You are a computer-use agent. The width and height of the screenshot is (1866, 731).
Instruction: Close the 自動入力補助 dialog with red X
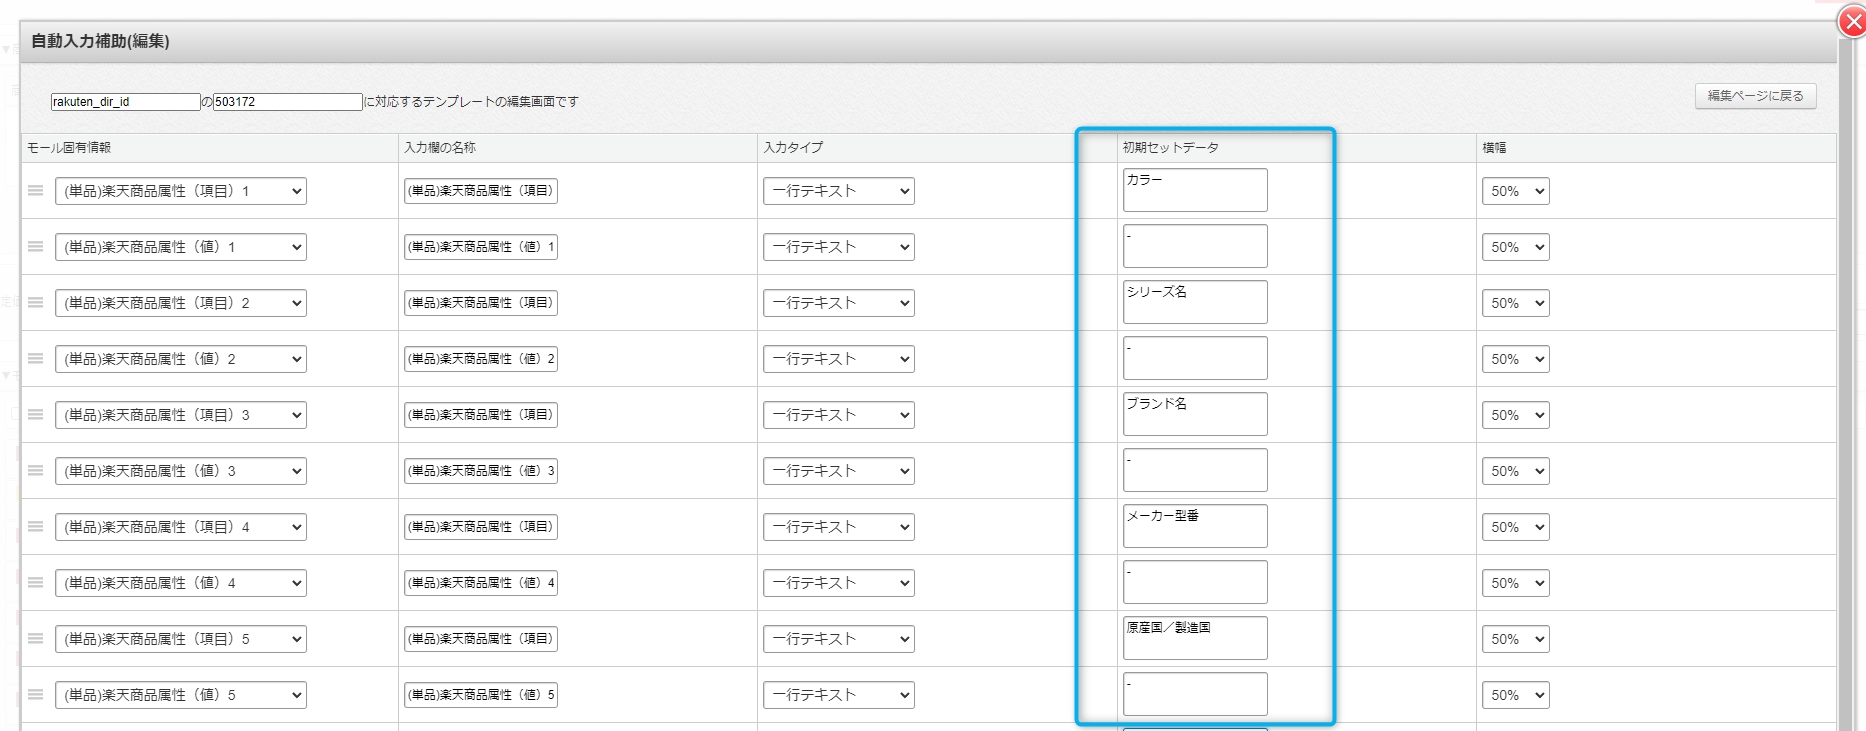(x=1852, y=22)
